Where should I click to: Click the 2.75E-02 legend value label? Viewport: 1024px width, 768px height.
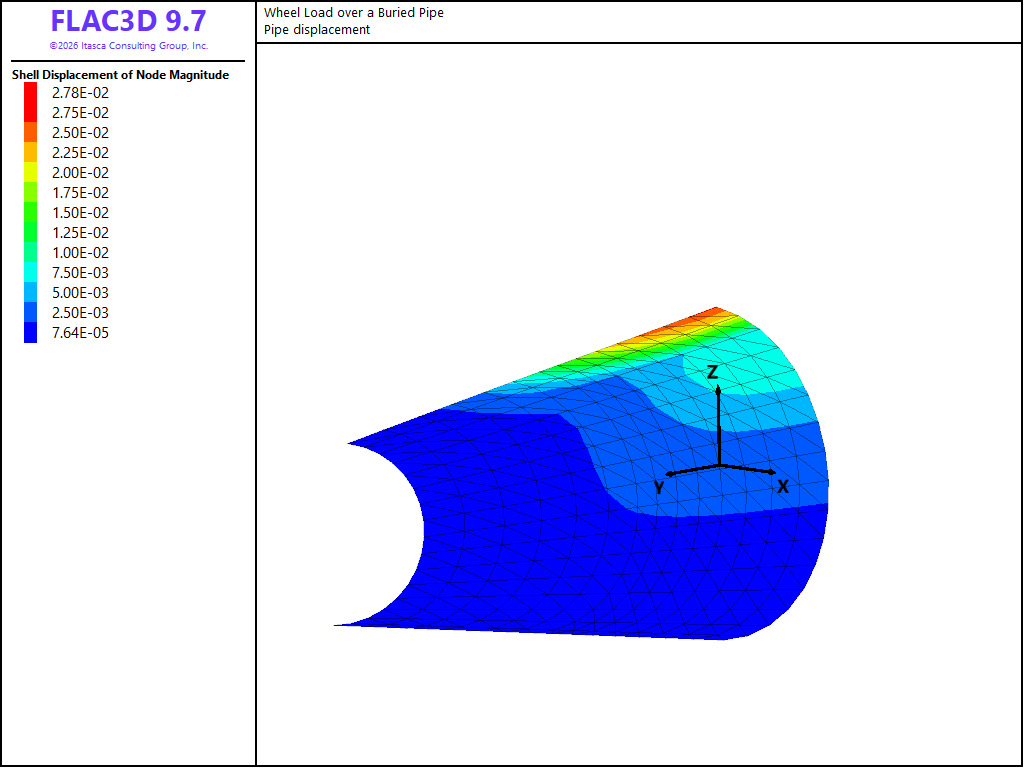click(x=80, y=113)
